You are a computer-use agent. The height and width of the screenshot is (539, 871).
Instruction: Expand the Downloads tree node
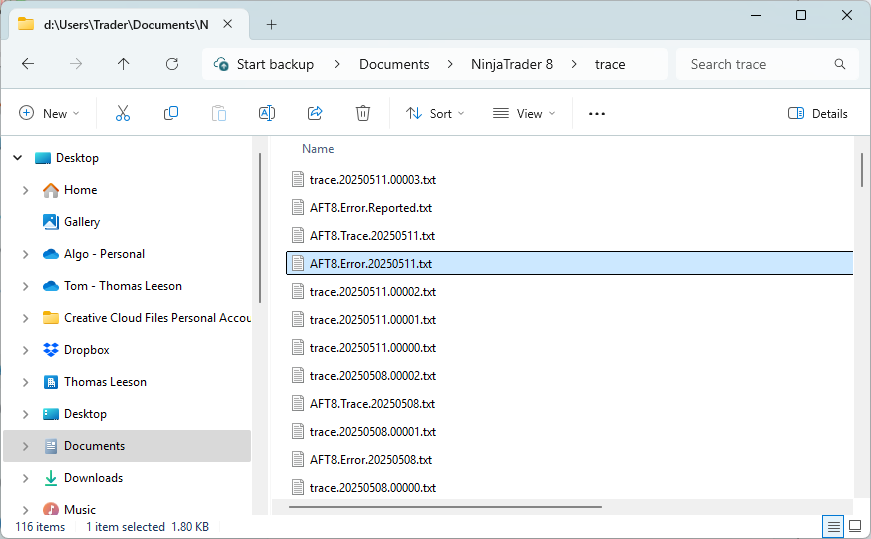click(26, 478)
